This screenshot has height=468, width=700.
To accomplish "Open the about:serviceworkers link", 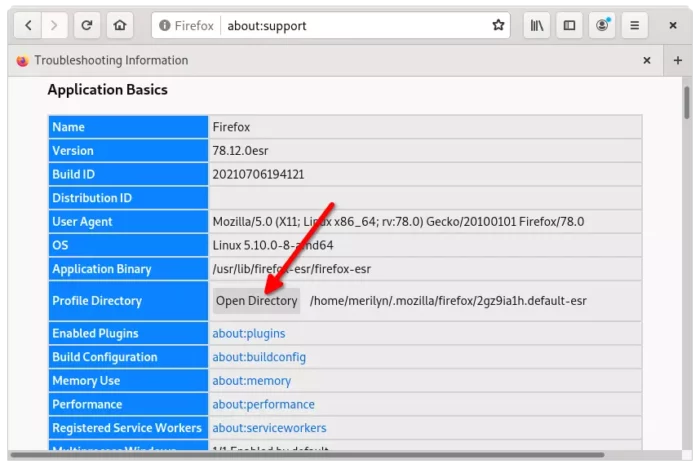I will point(269,428).
